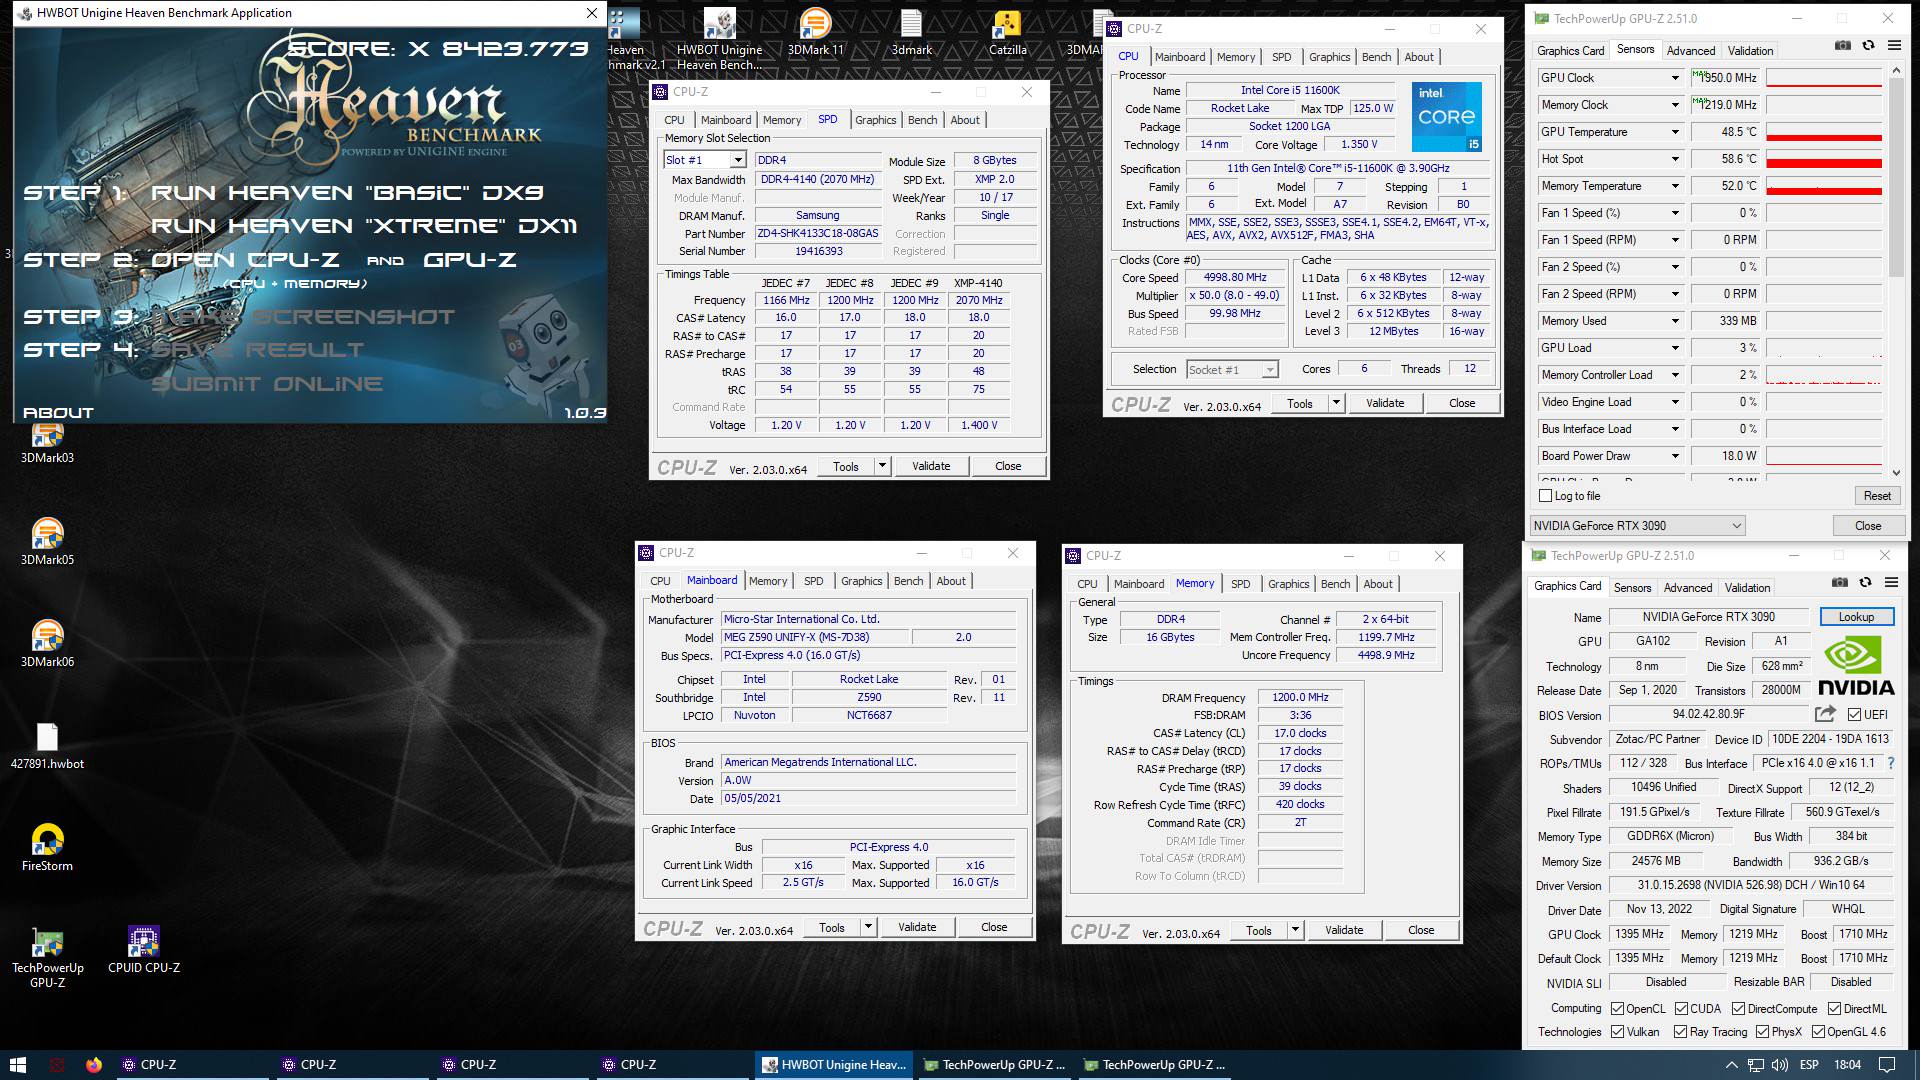Open the 3DMark 11 desktop icon
The width and height of the screenshot is (1920, 1080).
[x=815, y=32]
